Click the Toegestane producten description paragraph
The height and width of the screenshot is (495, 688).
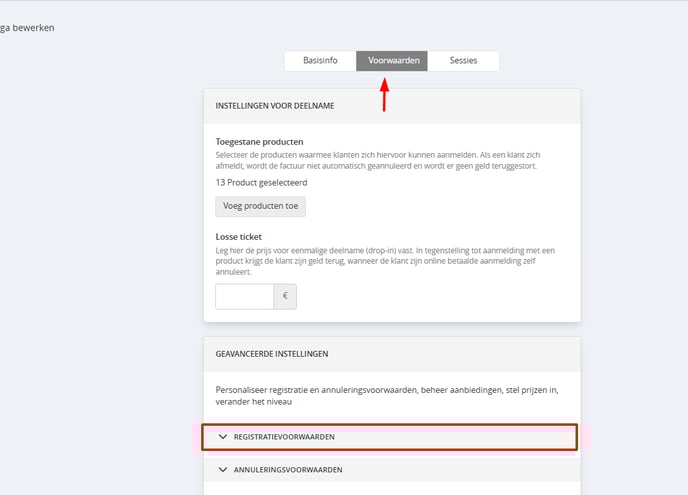[378, 161]
